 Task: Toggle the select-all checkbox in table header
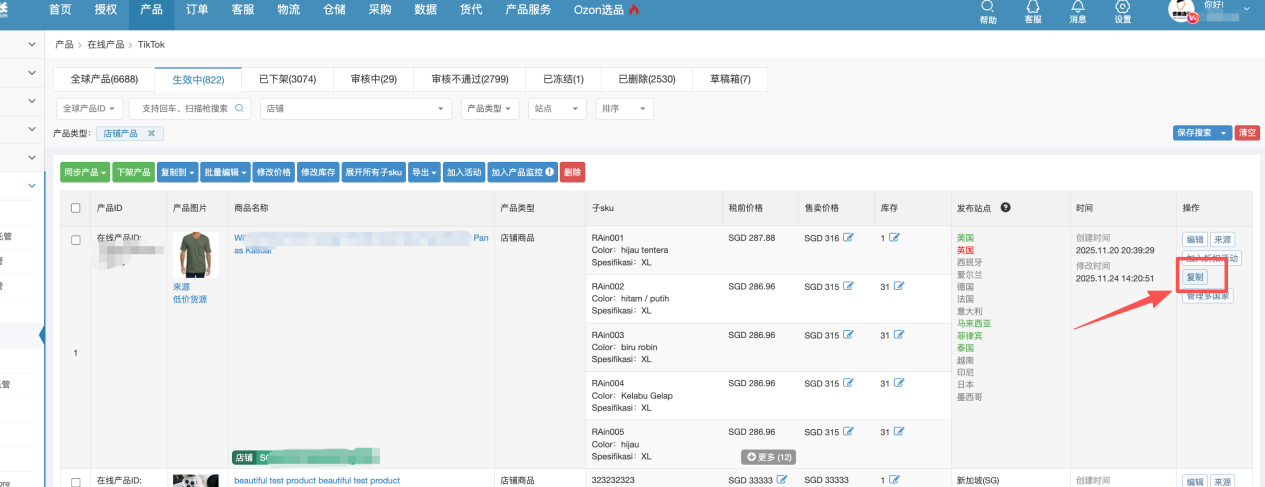[x=76, y=208]
